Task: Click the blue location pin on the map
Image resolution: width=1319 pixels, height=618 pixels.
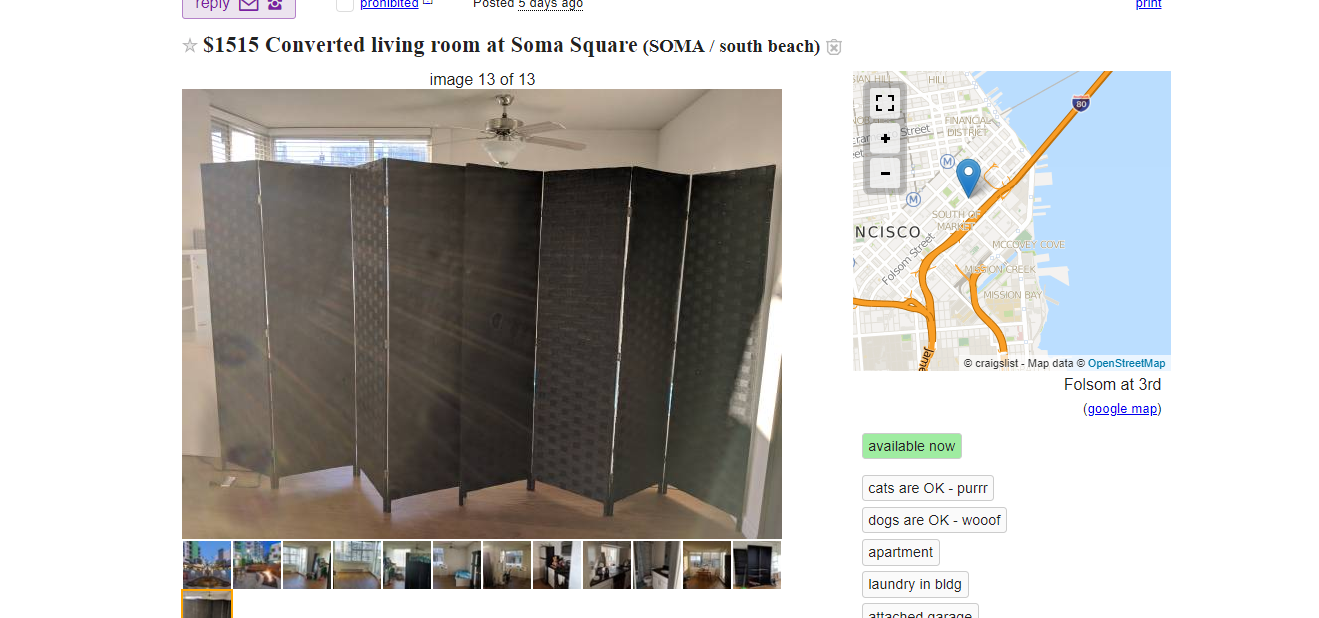Action: click(x=968, y=178)
